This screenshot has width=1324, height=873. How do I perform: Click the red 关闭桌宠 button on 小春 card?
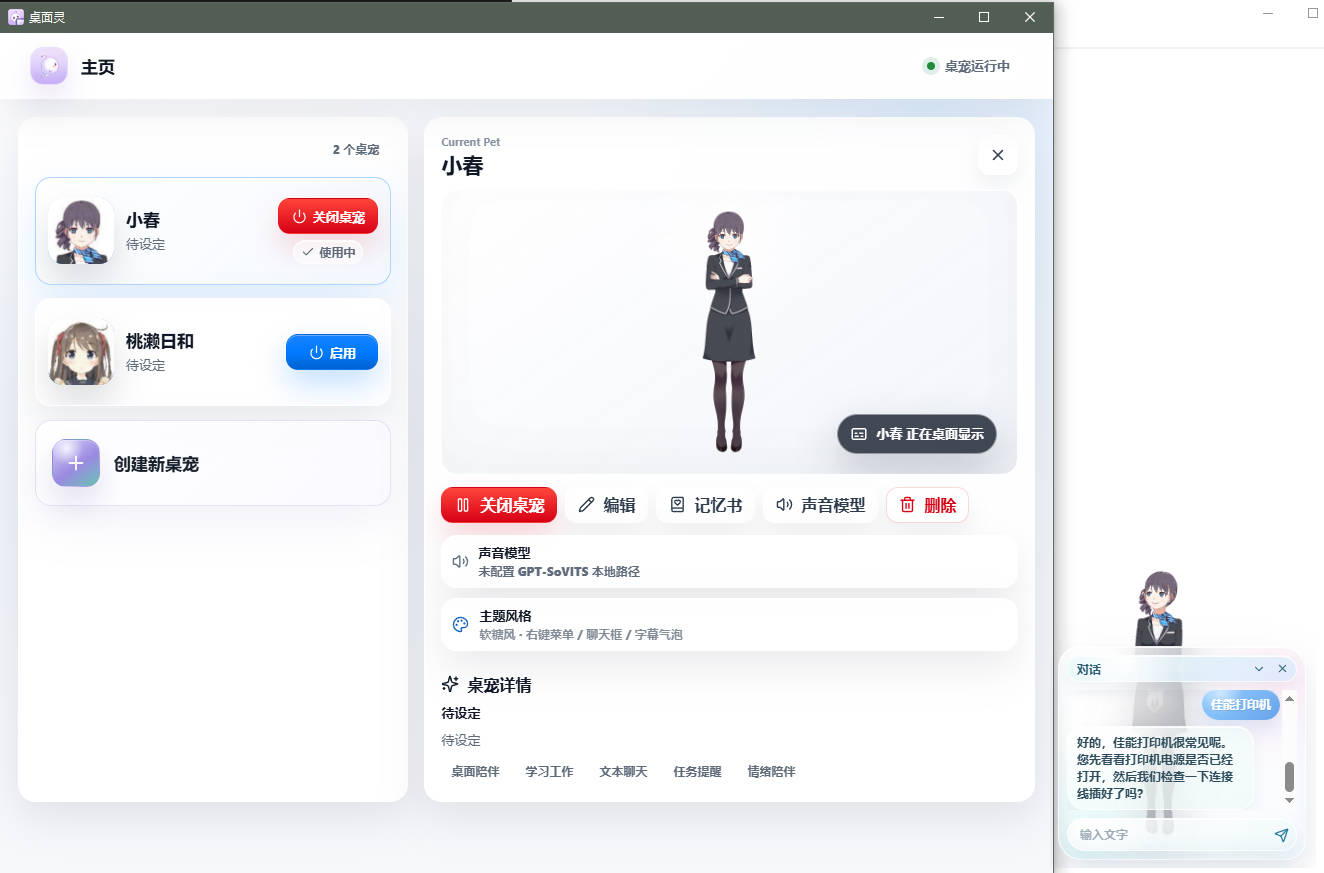[x=328, y=216]
